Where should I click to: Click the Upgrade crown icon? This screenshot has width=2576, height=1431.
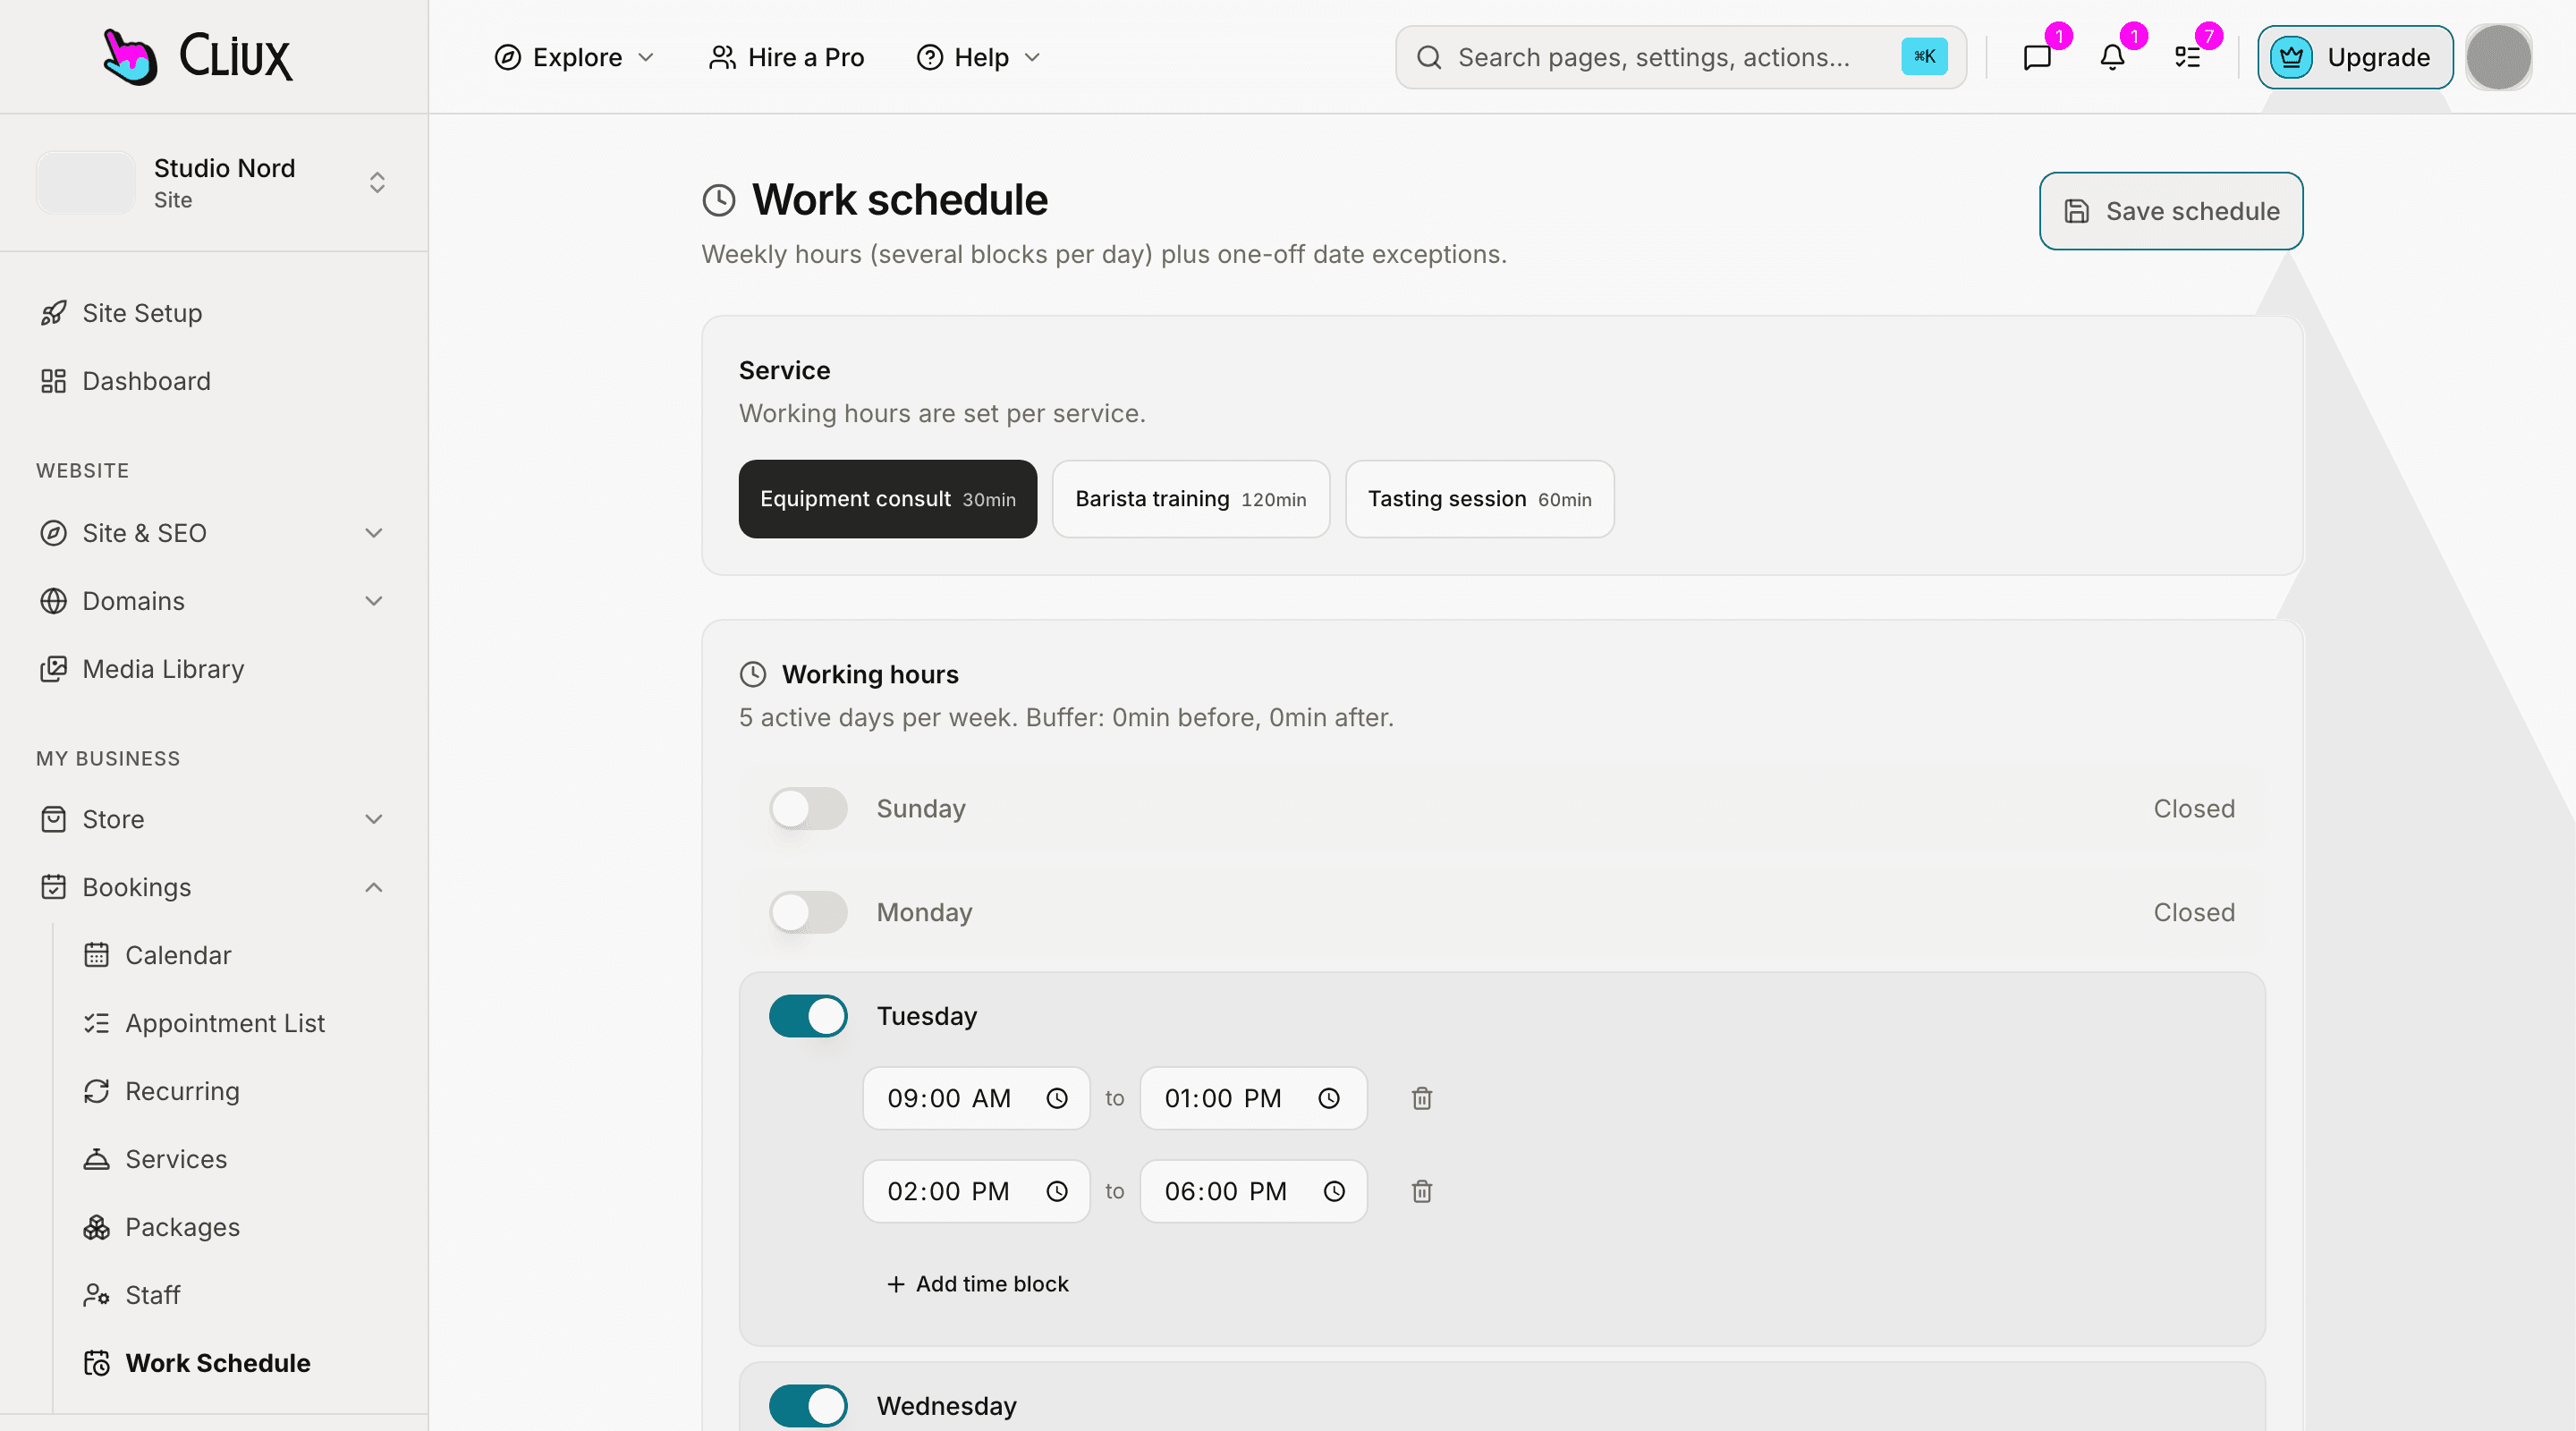2291,57
